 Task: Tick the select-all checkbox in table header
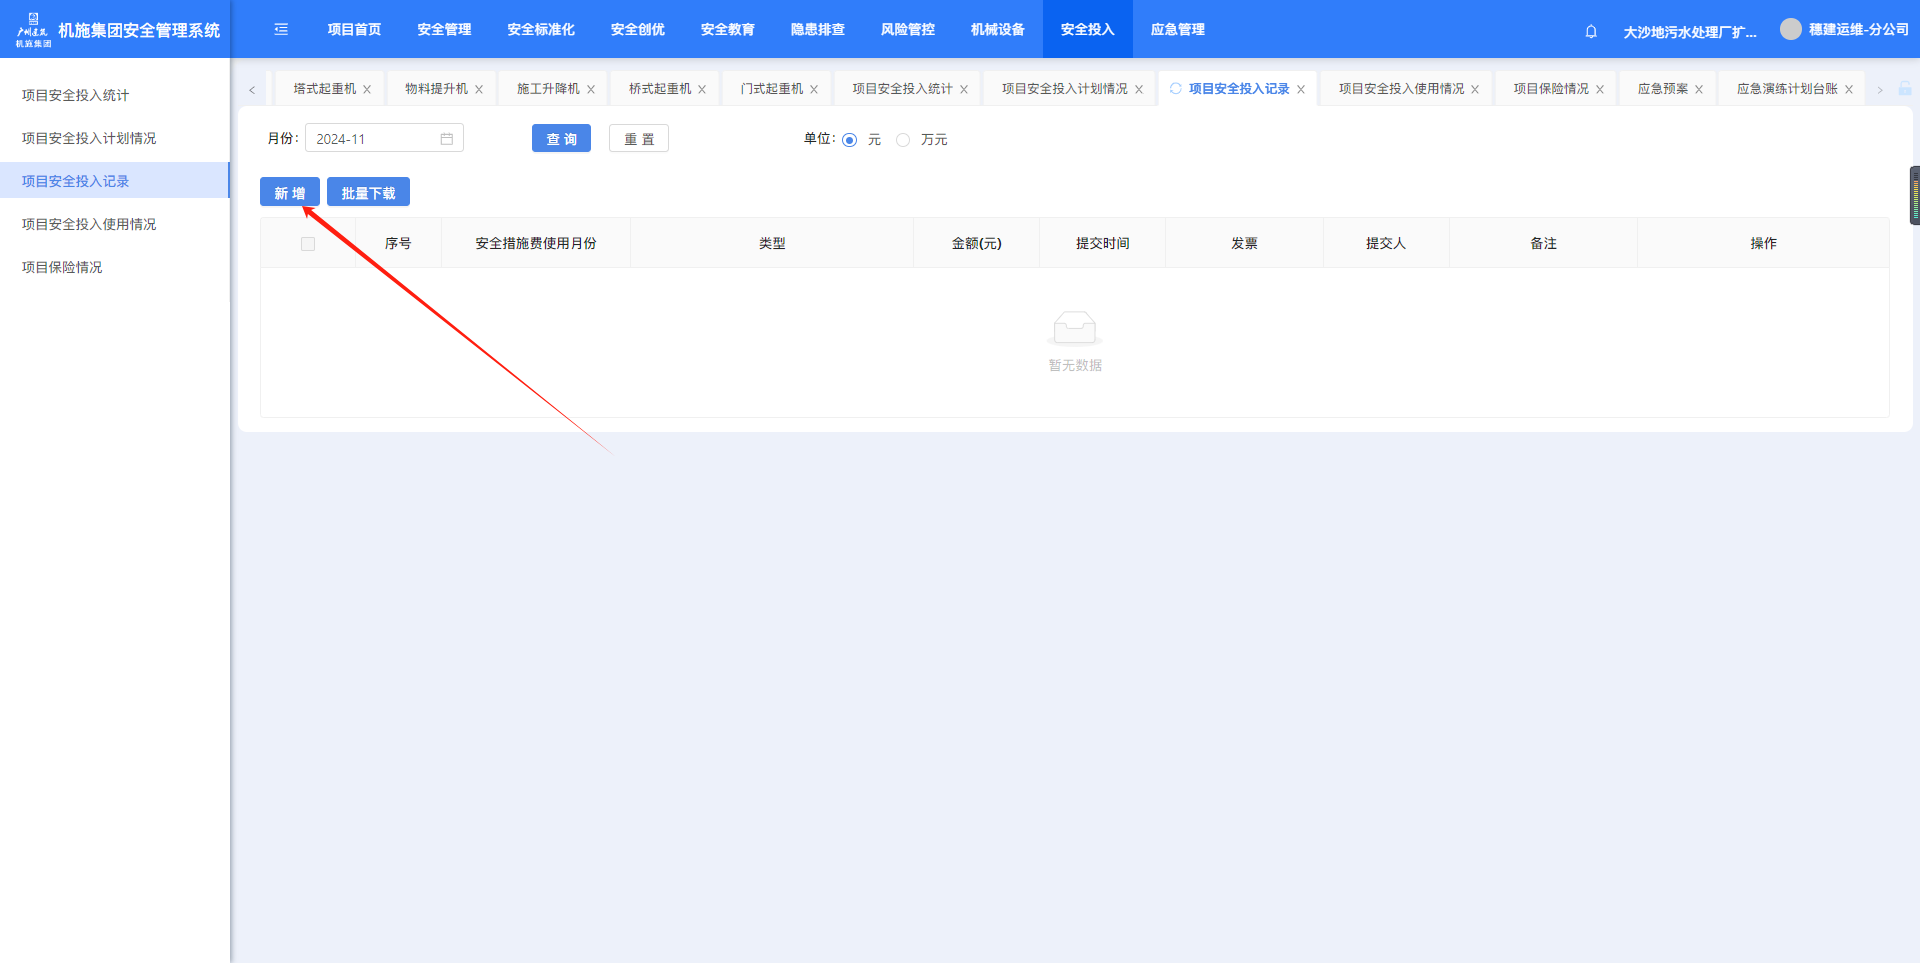click(308, 244)
